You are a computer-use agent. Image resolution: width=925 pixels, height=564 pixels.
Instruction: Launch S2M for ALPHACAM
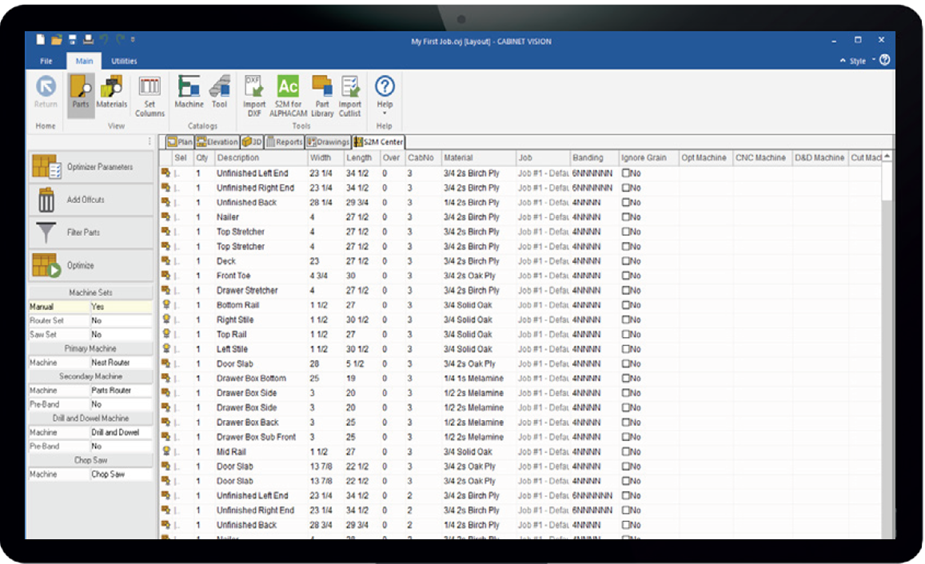[288, 90]
